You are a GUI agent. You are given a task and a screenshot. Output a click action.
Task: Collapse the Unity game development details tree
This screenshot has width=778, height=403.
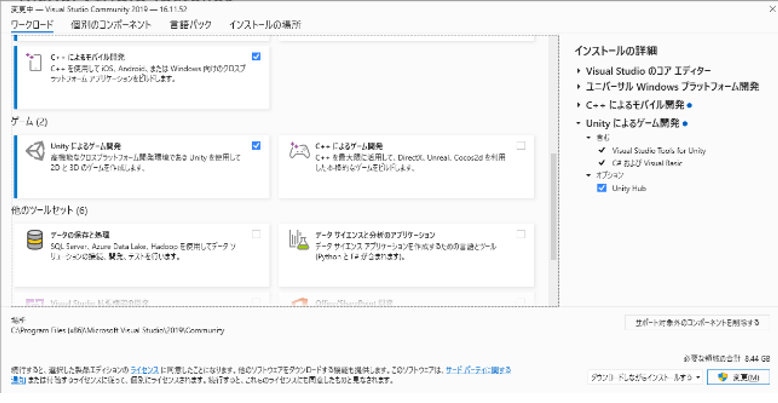tap(579, 123)
